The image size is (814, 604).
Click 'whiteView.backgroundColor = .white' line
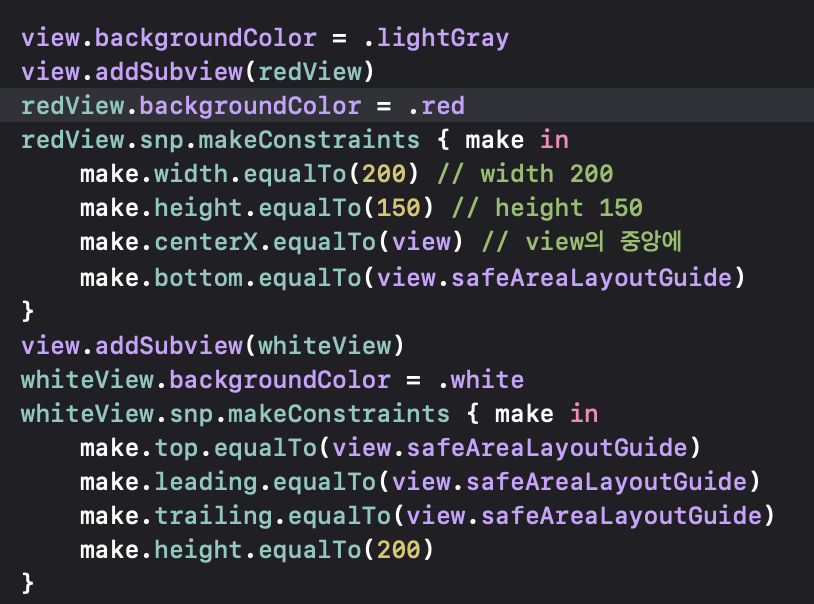click(272, 381)
